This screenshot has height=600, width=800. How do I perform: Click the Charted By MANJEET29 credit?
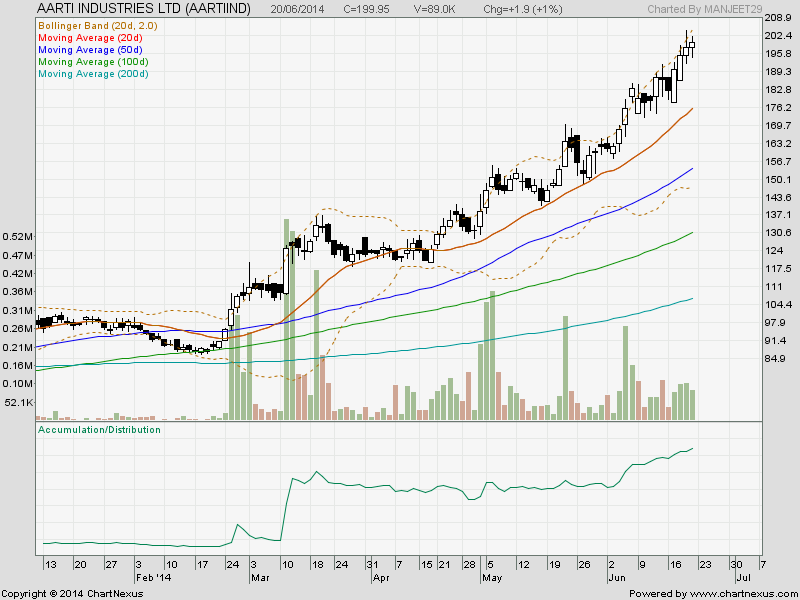[x=705, y=9]
